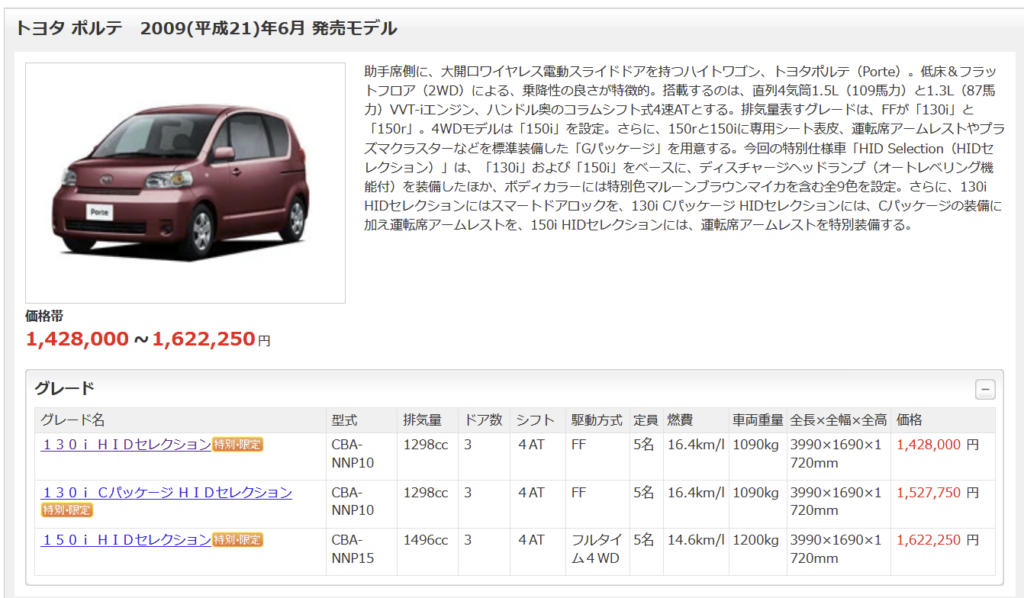Click the 特別・限定 badge beside 150i HIDセレクション

tap(238, 540)
